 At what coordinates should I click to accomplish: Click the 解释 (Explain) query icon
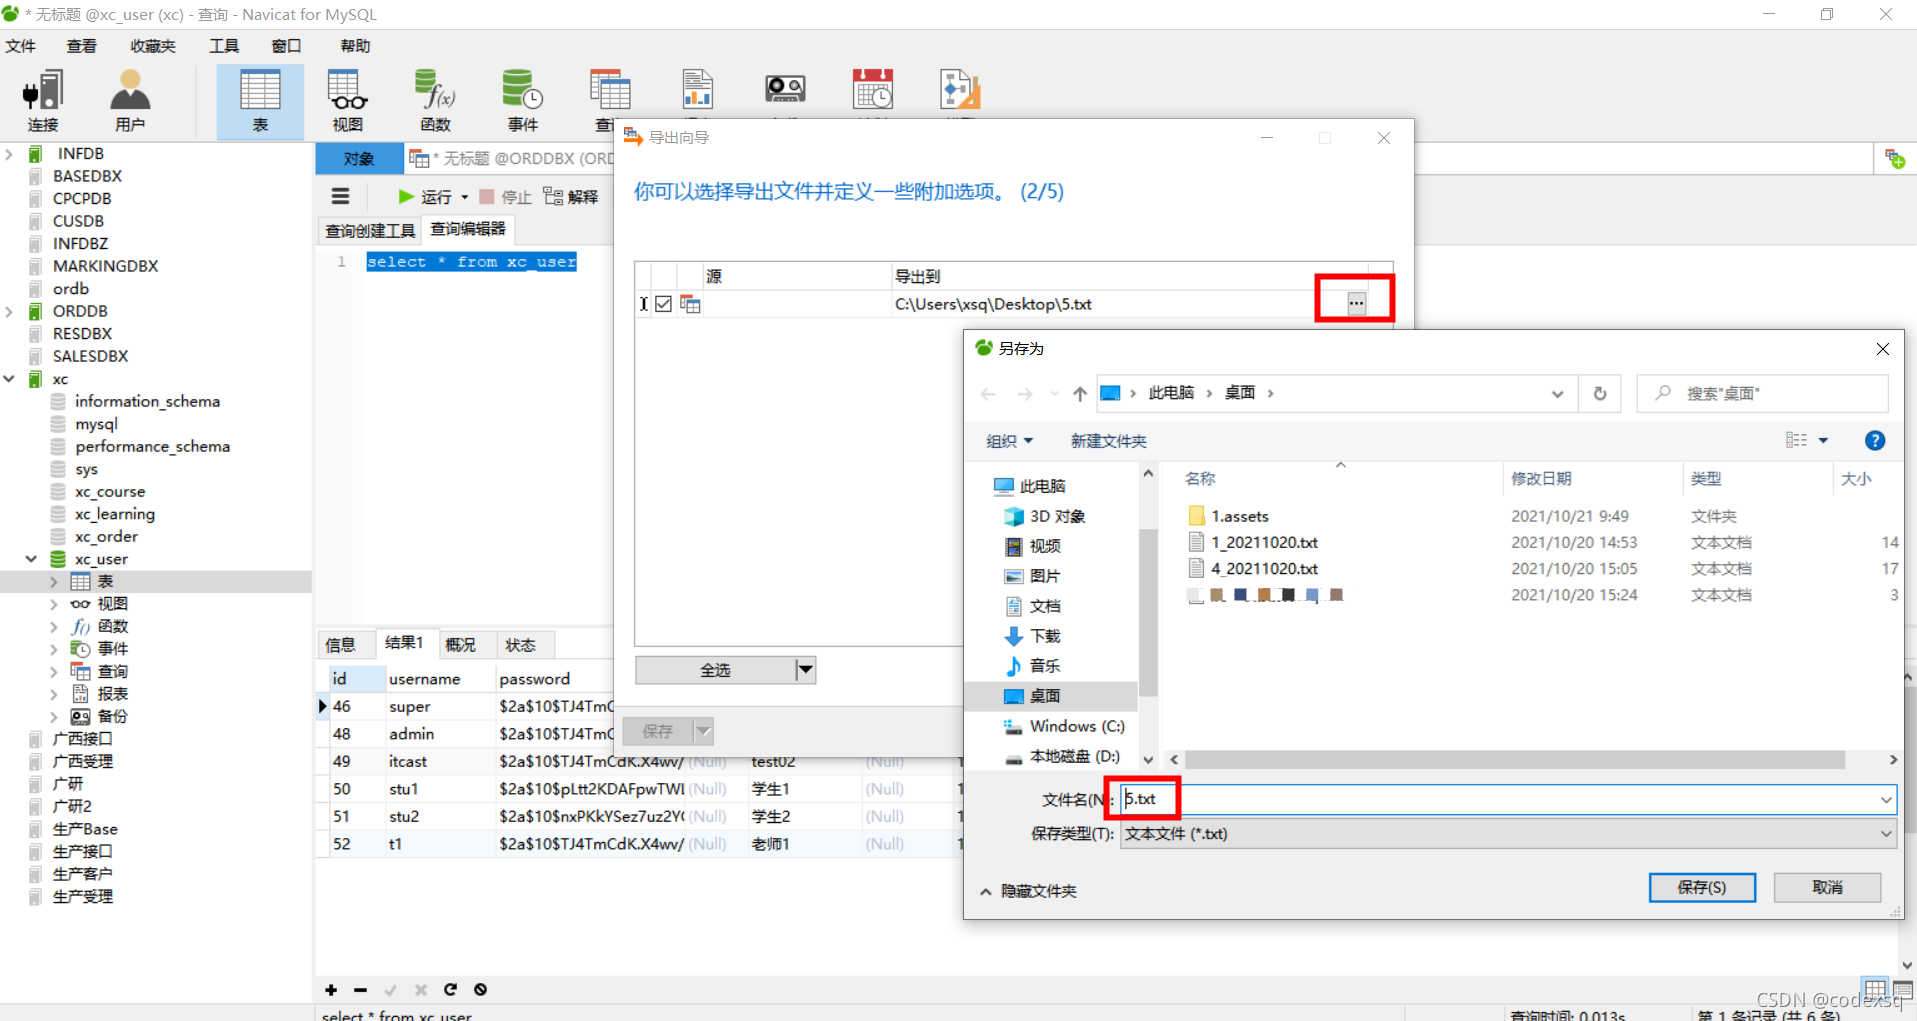click(570, 196)
